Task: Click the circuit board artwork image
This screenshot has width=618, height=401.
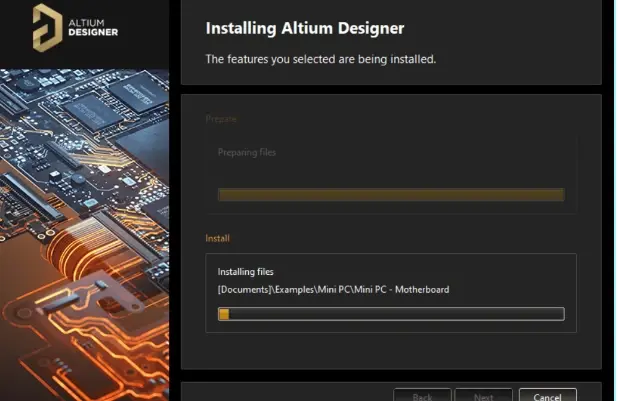Action: pos(84,235)
